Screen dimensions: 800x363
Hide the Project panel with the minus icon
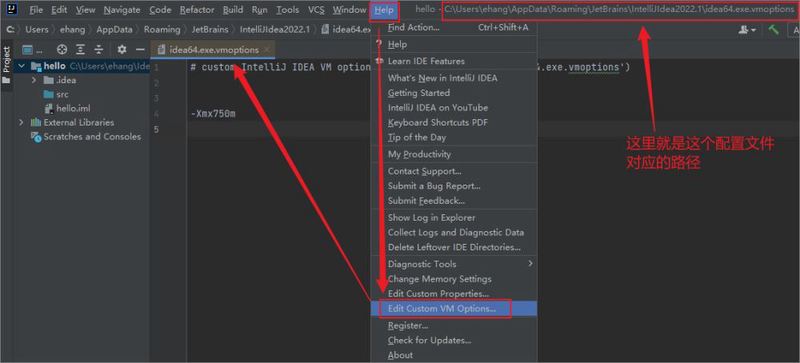(x=140, y=50)
